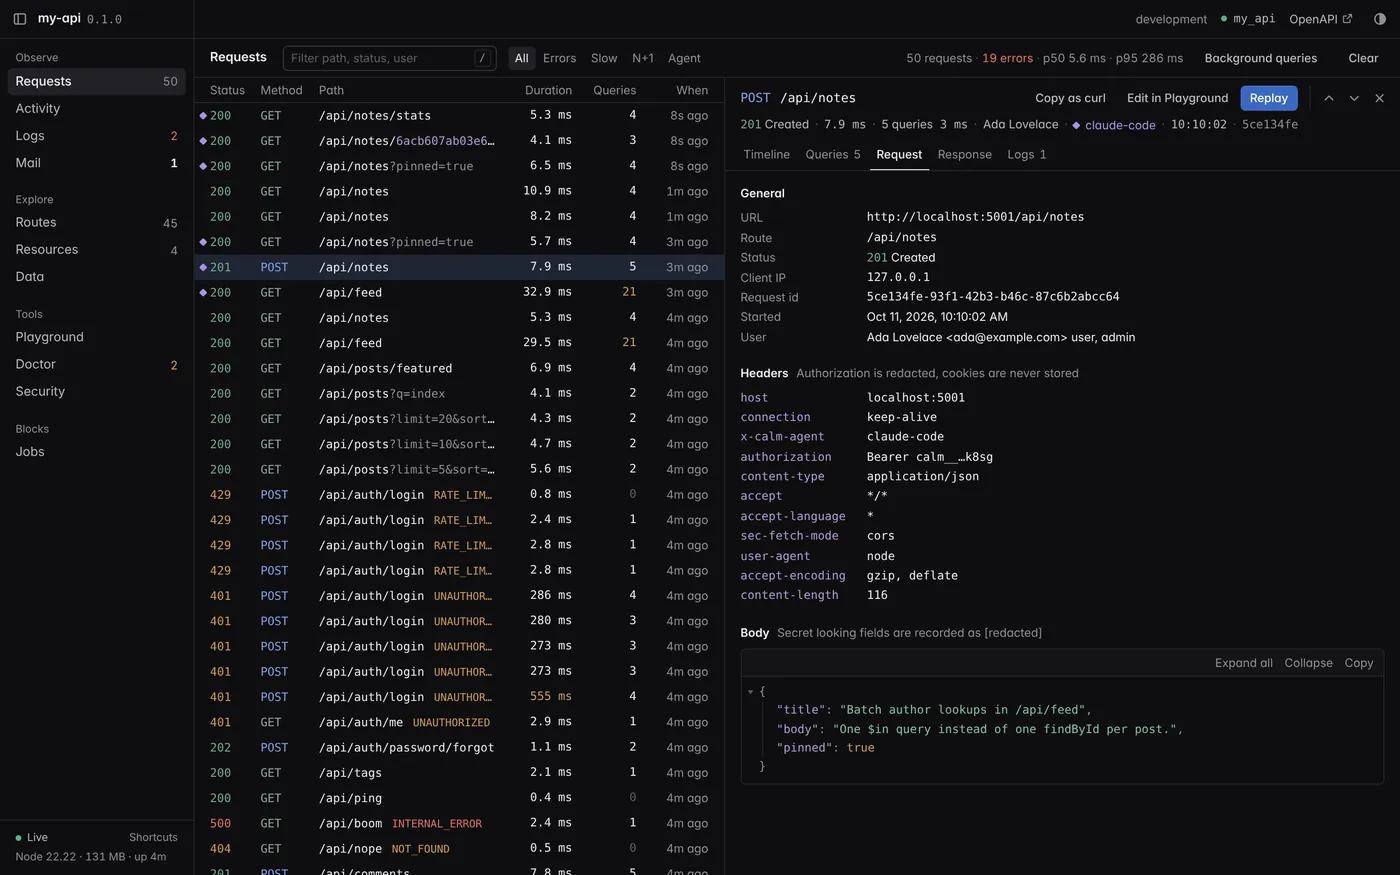The height and width of the screenshot is (875, 1400).
Task: Open the Logs 1 tab
Action: pyautogui.click(x=1027, y=154)
